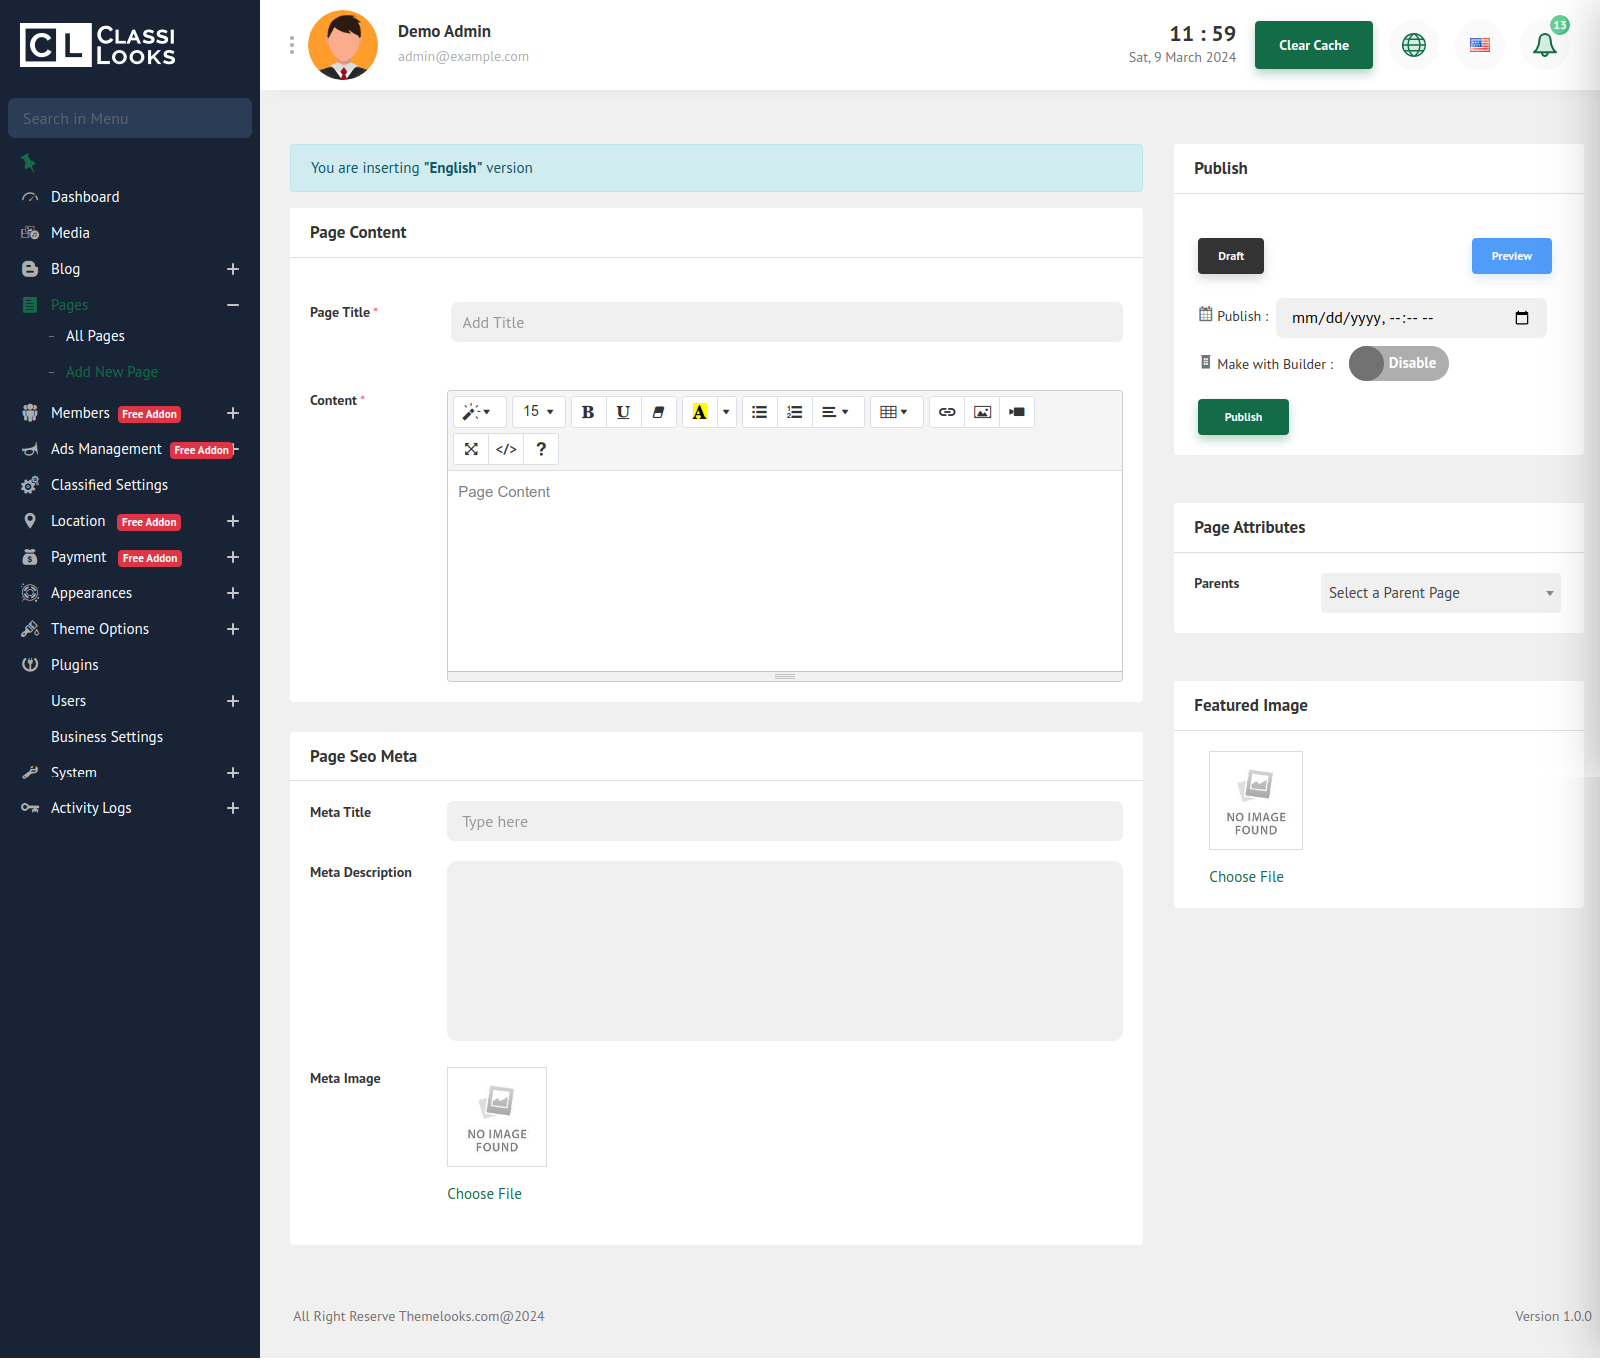Image resolution: width=1600 pixels, height=1360 pixels.
Task: Toggle bold formatting in content editor
Action: (x=588, y=412)
